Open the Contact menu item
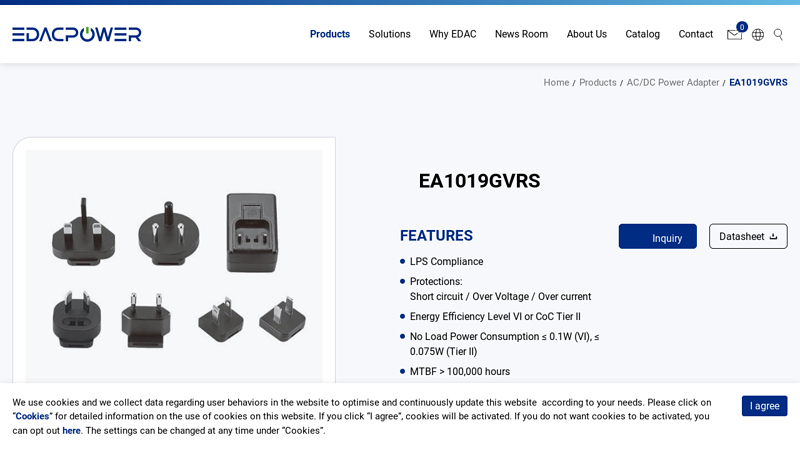The image size is (800, 450). click(x=695, y=34)
